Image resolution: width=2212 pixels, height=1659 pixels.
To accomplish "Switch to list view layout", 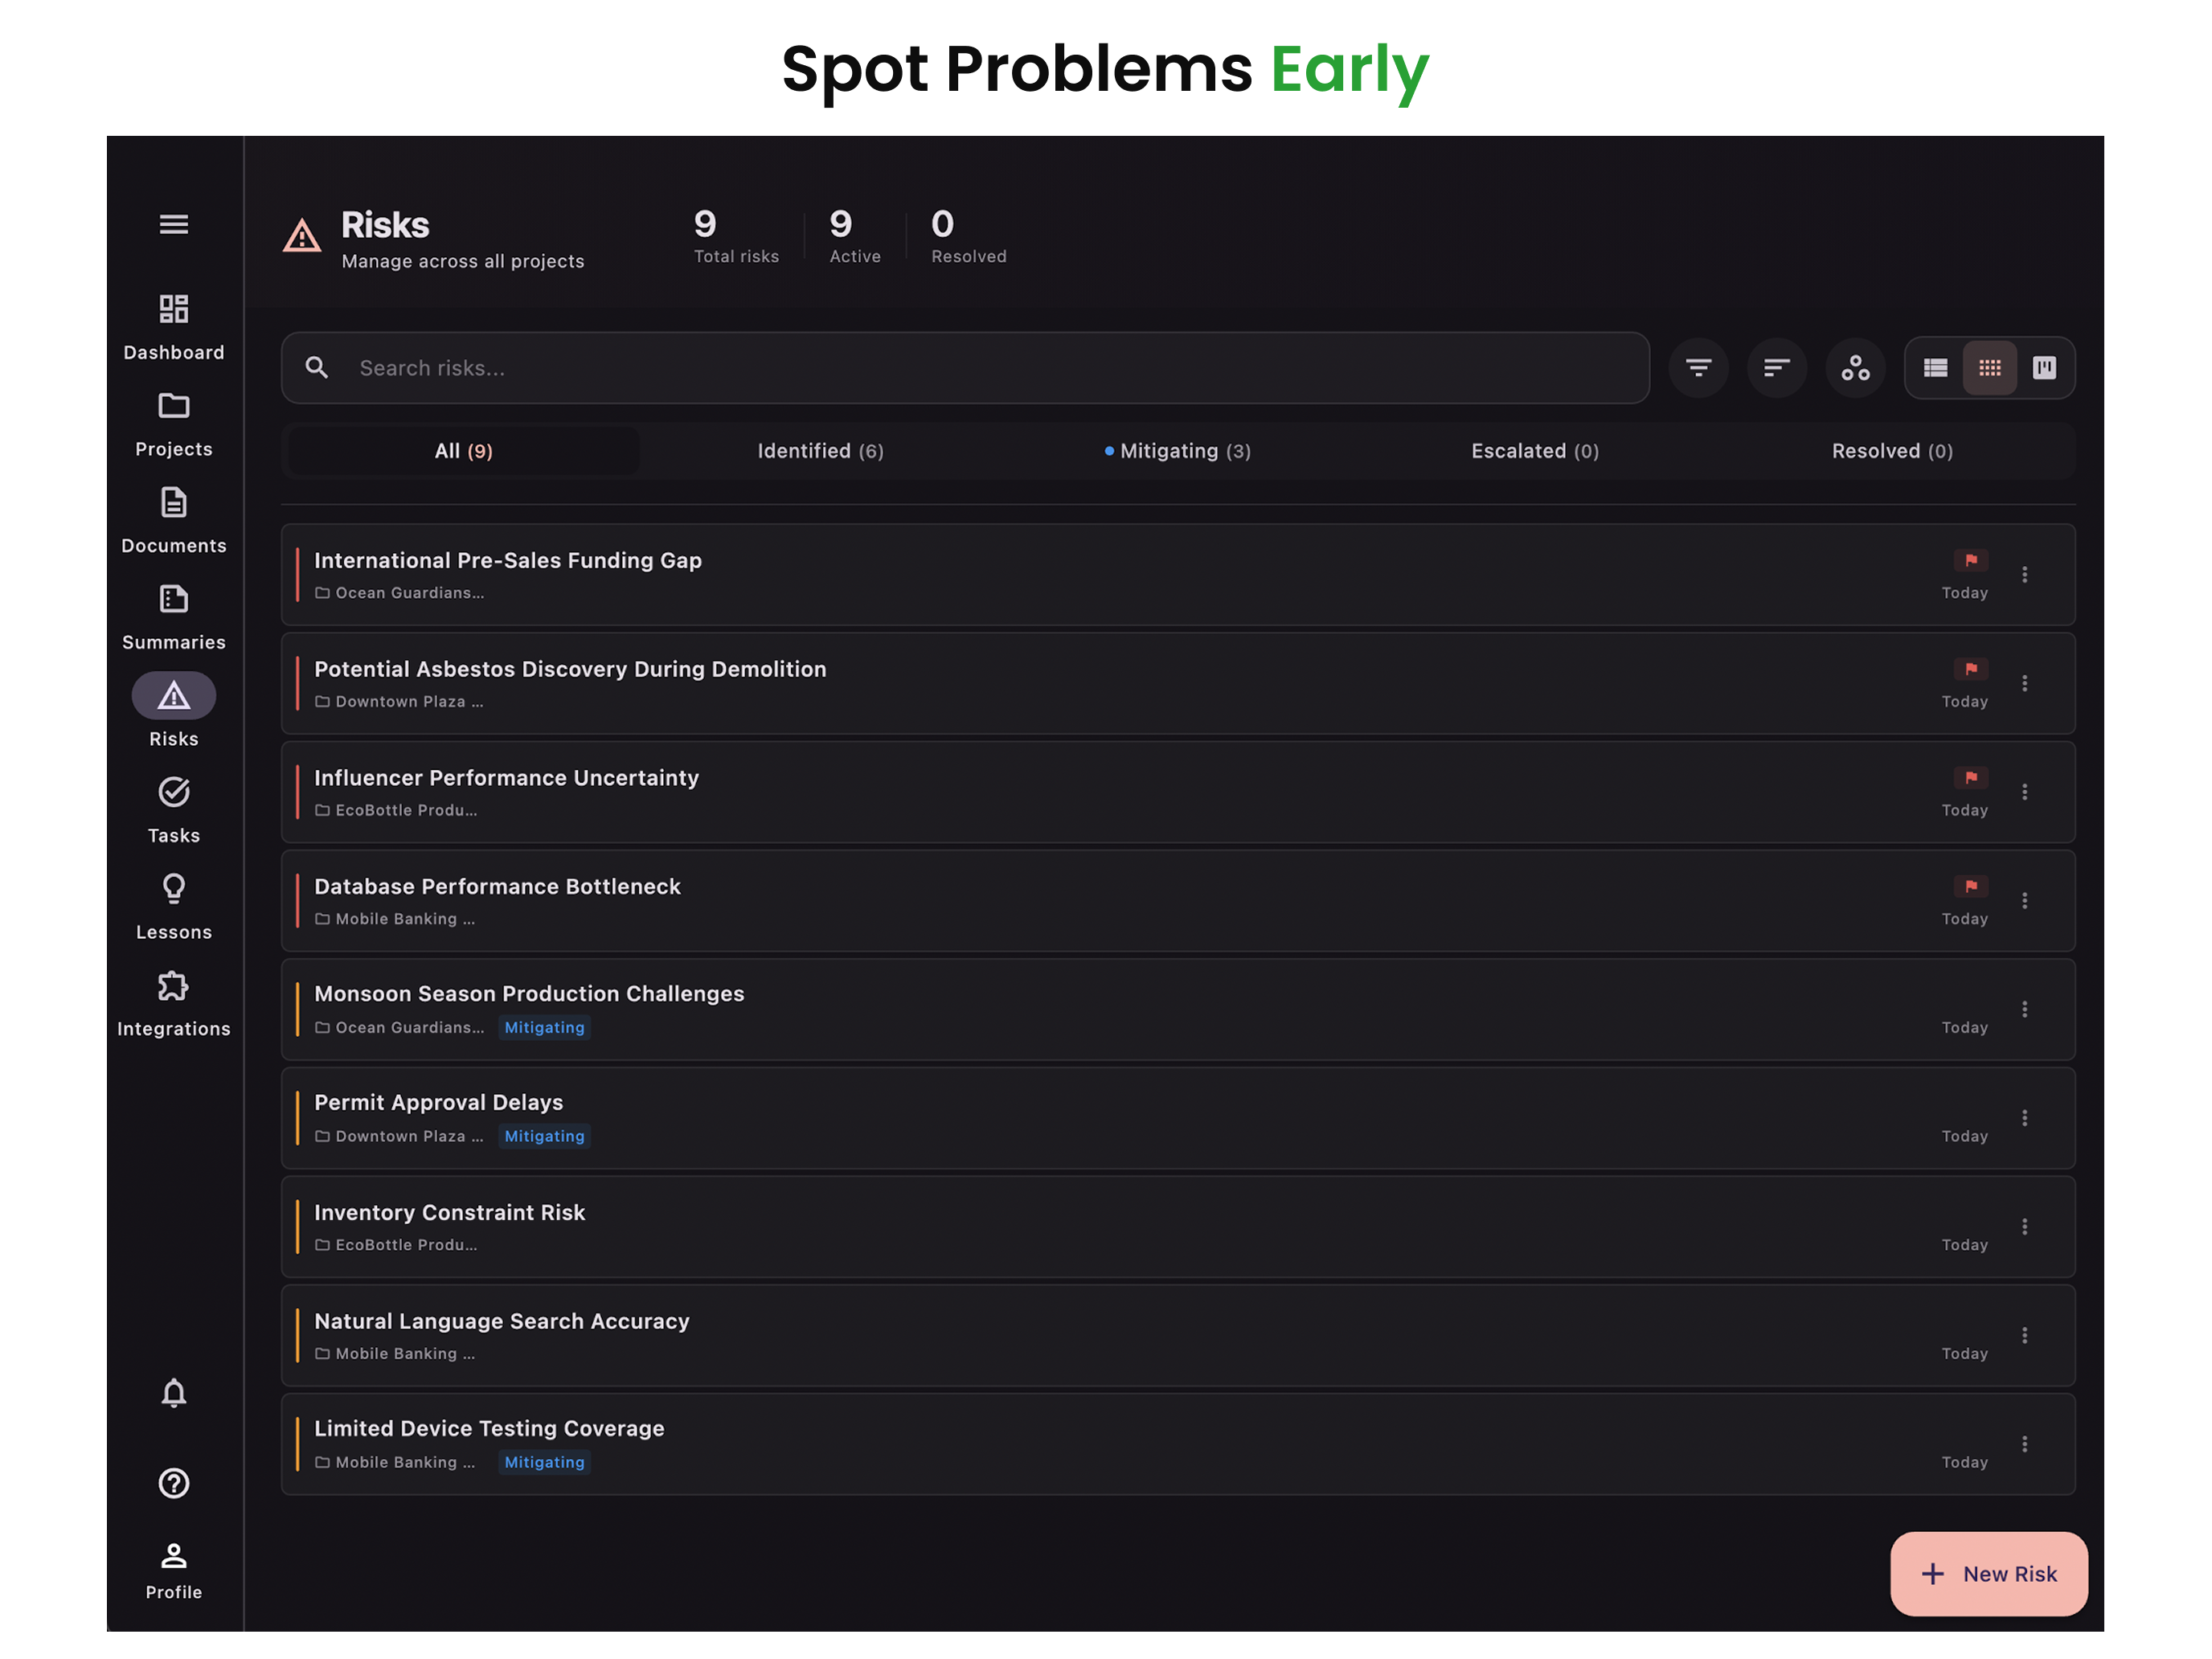I will click(1936, 368).
